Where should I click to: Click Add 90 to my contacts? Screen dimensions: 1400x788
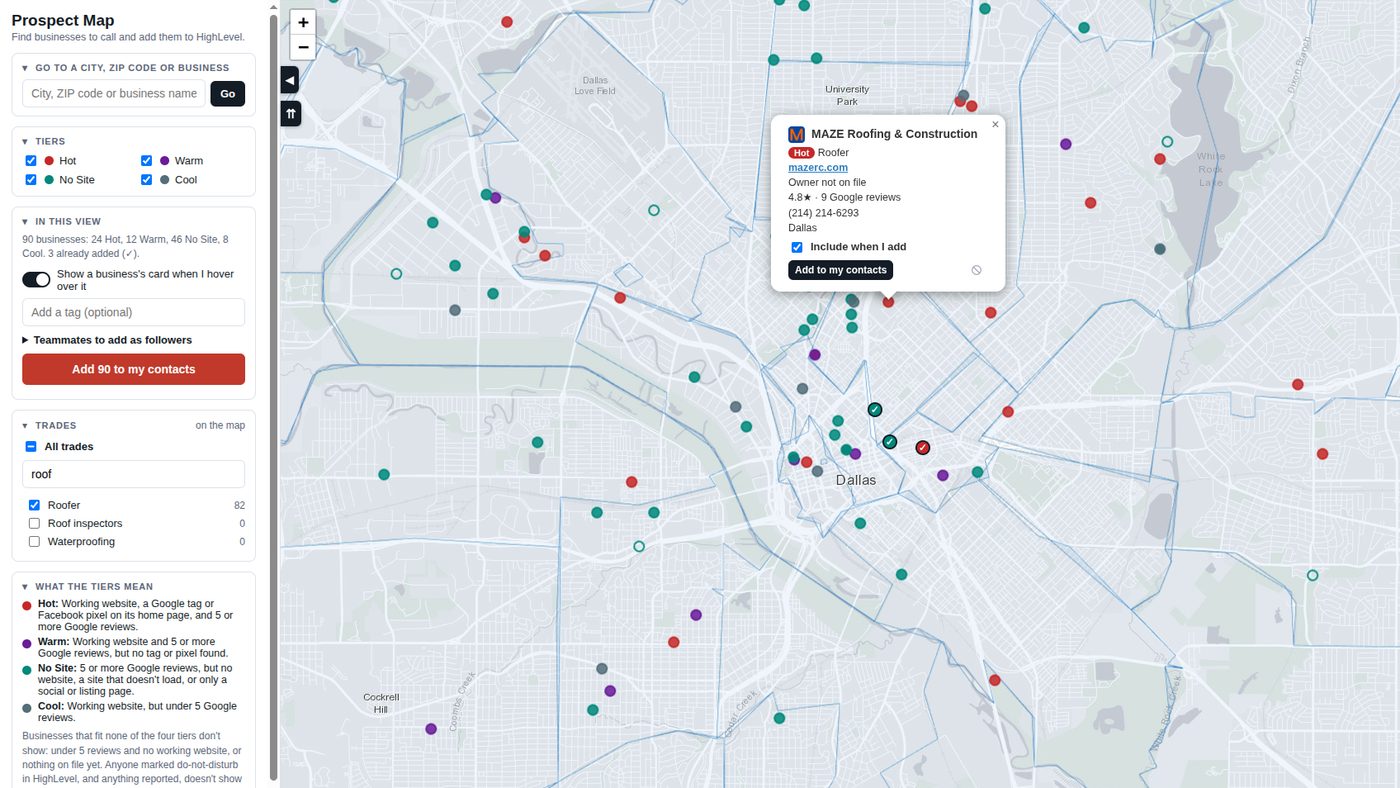coord(133,369)
